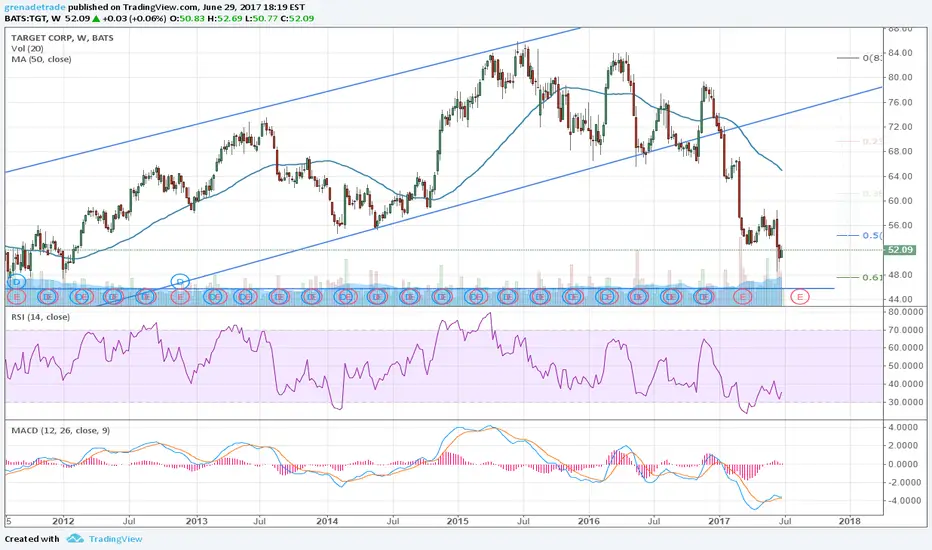Viewport: 932px width, 550px height.
Task: Click the 56.00 price axis label
Action: point(901,225)
